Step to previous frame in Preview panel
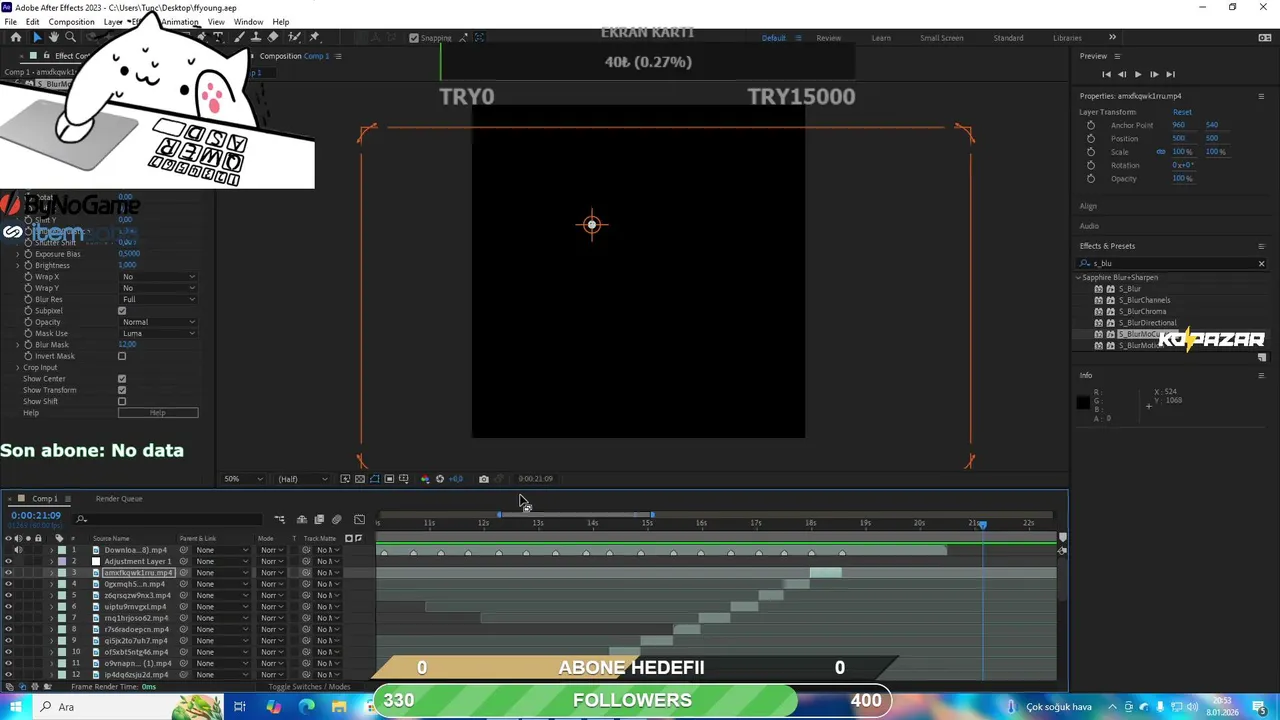The width and height of the screenshot is (1280, 720). (1122, 74)
